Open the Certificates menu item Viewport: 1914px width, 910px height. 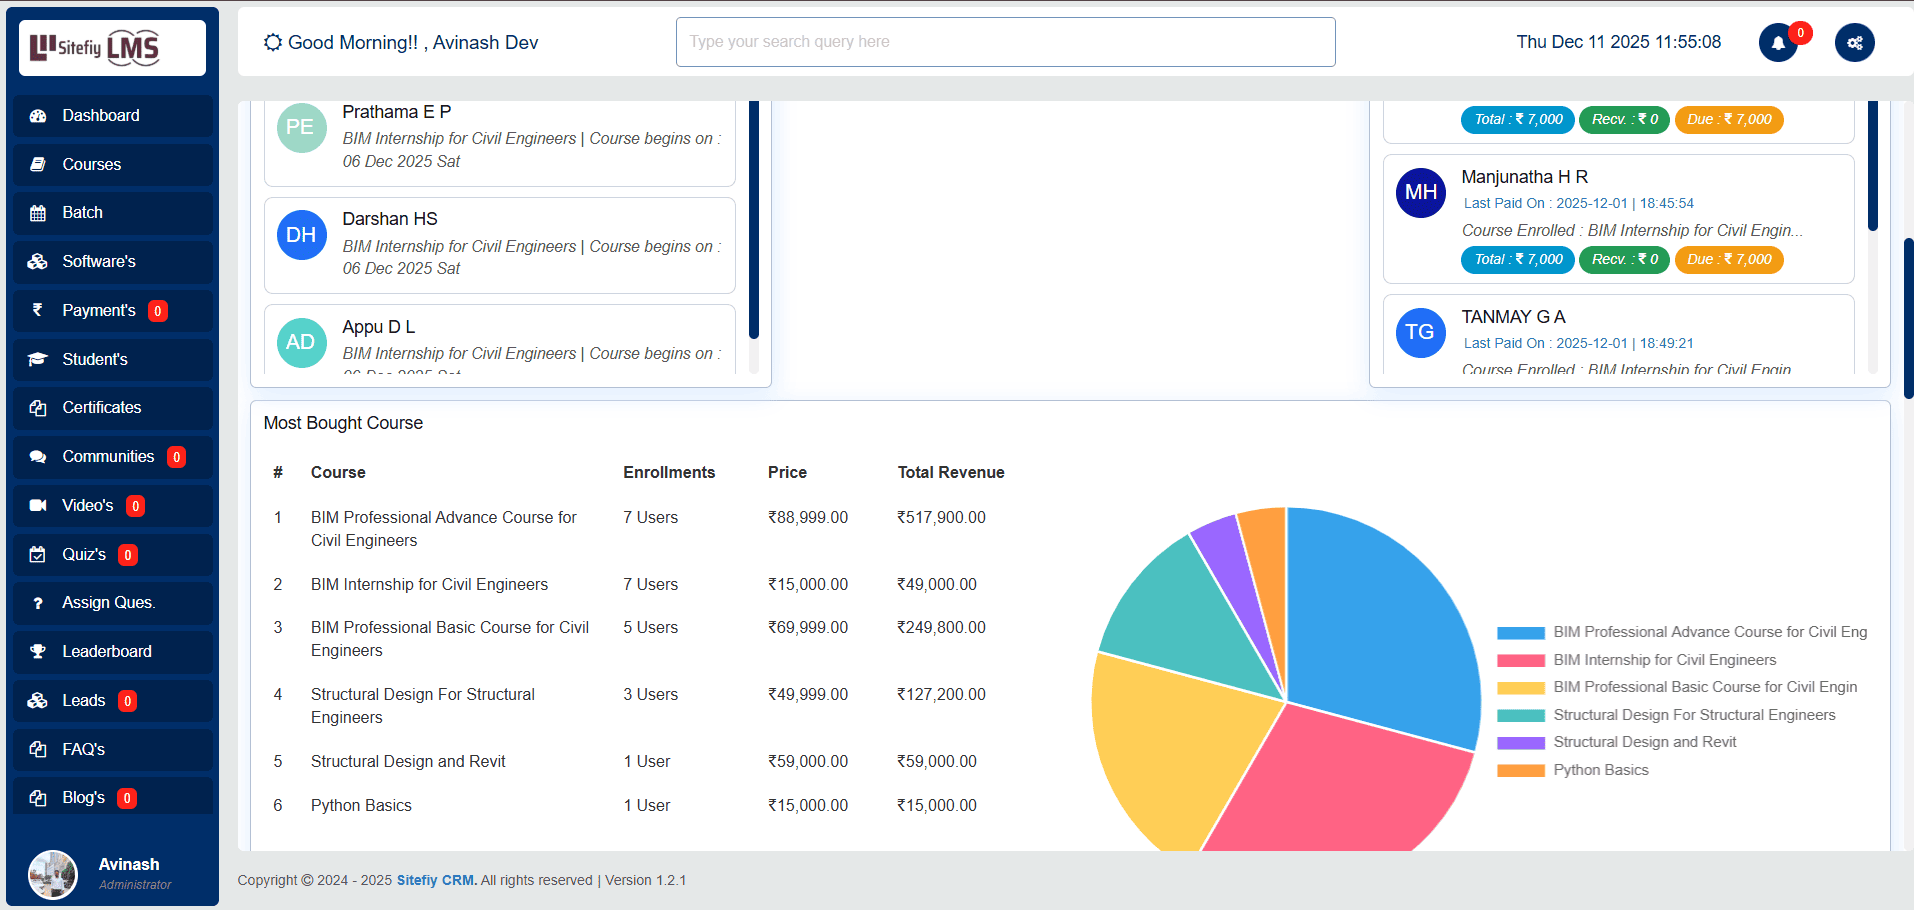[102, 408]
